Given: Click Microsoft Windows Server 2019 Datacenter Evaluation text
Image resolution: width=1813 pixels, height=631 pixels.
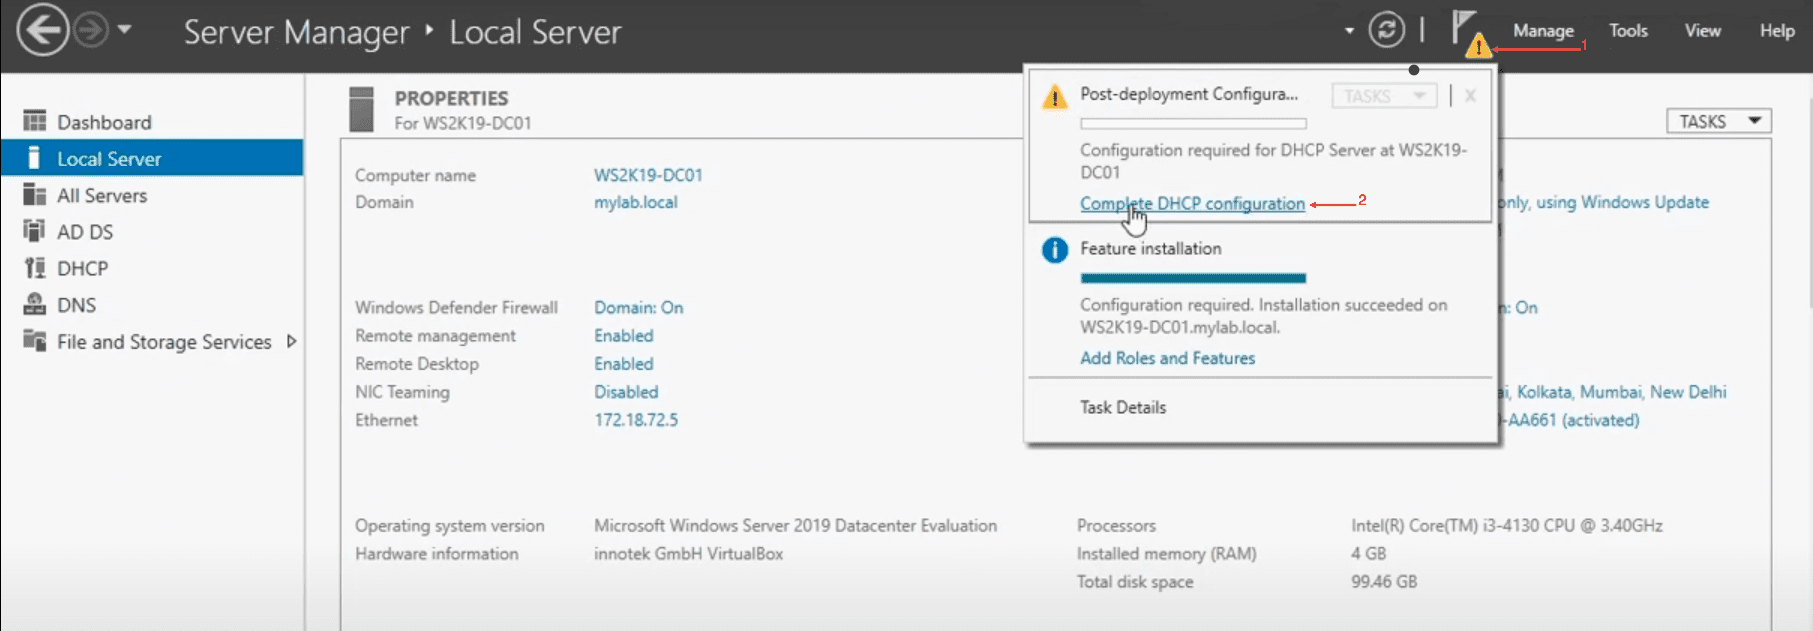Looking at the screenshot, I should click(x=795, y=525).
